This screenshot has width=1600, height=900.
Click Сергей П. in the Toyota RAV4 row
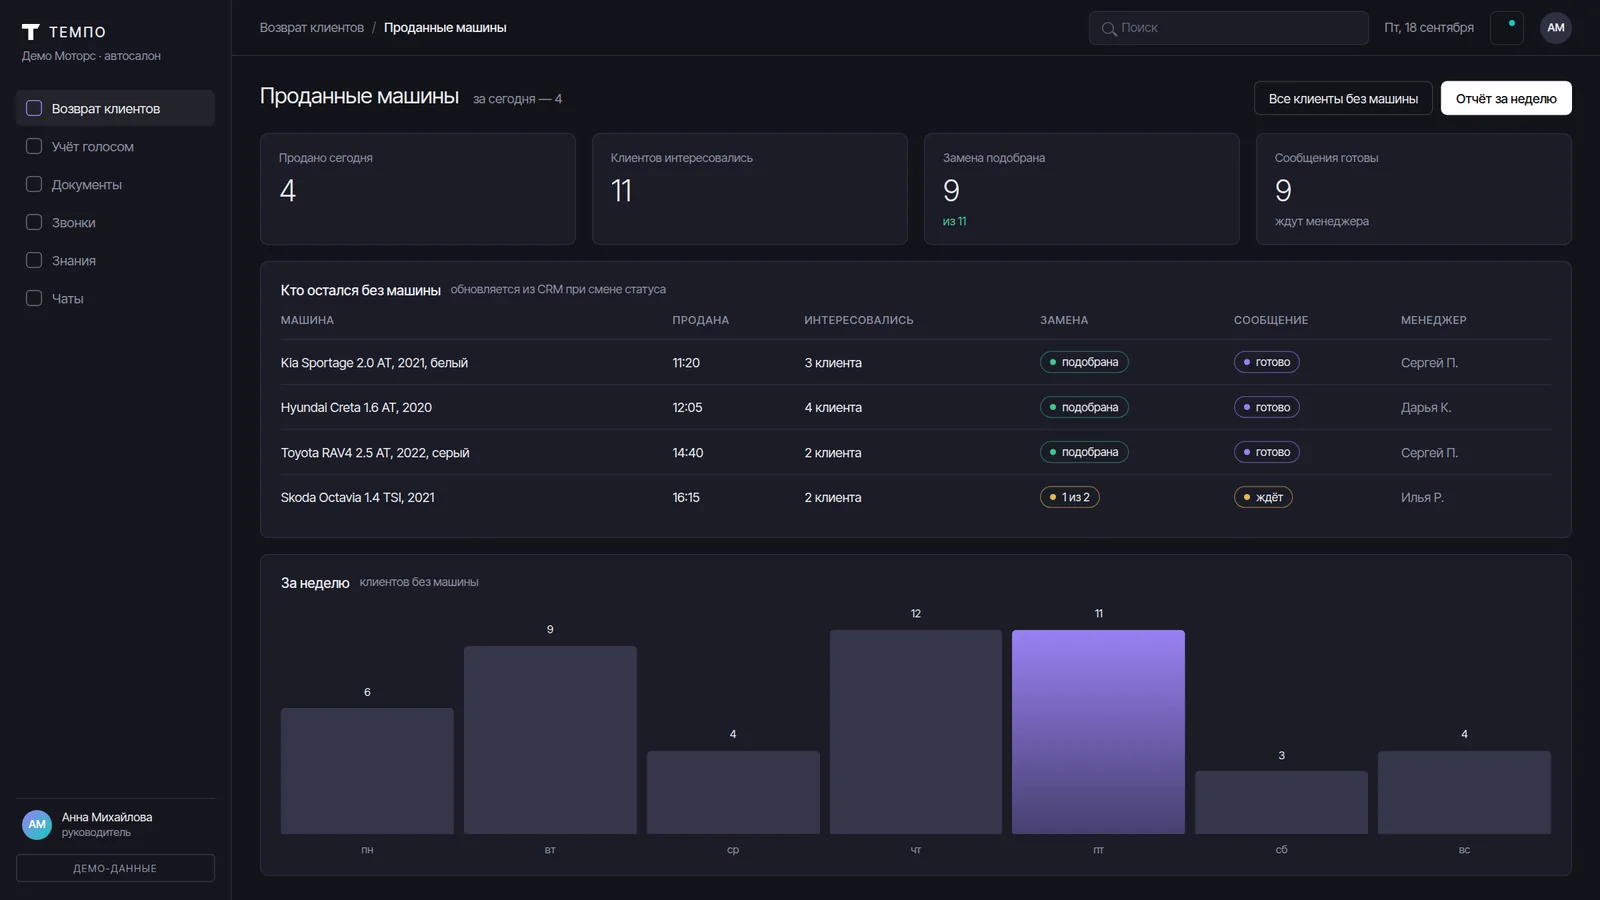click(x=1429, y=453)
